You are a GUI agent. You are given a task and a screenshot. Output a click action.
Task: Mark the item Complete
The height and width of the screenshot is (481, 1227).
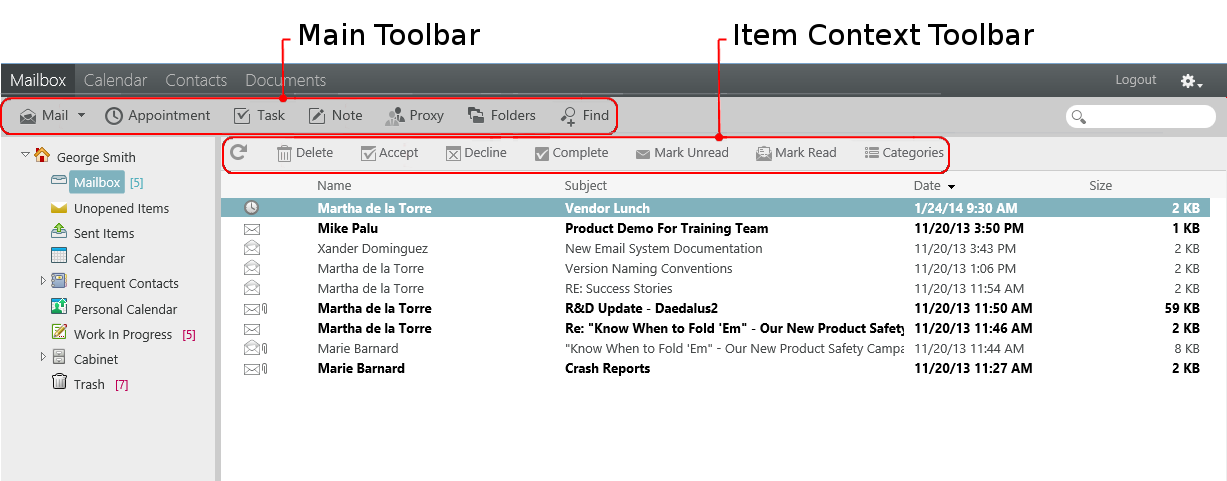click(571, 153)
